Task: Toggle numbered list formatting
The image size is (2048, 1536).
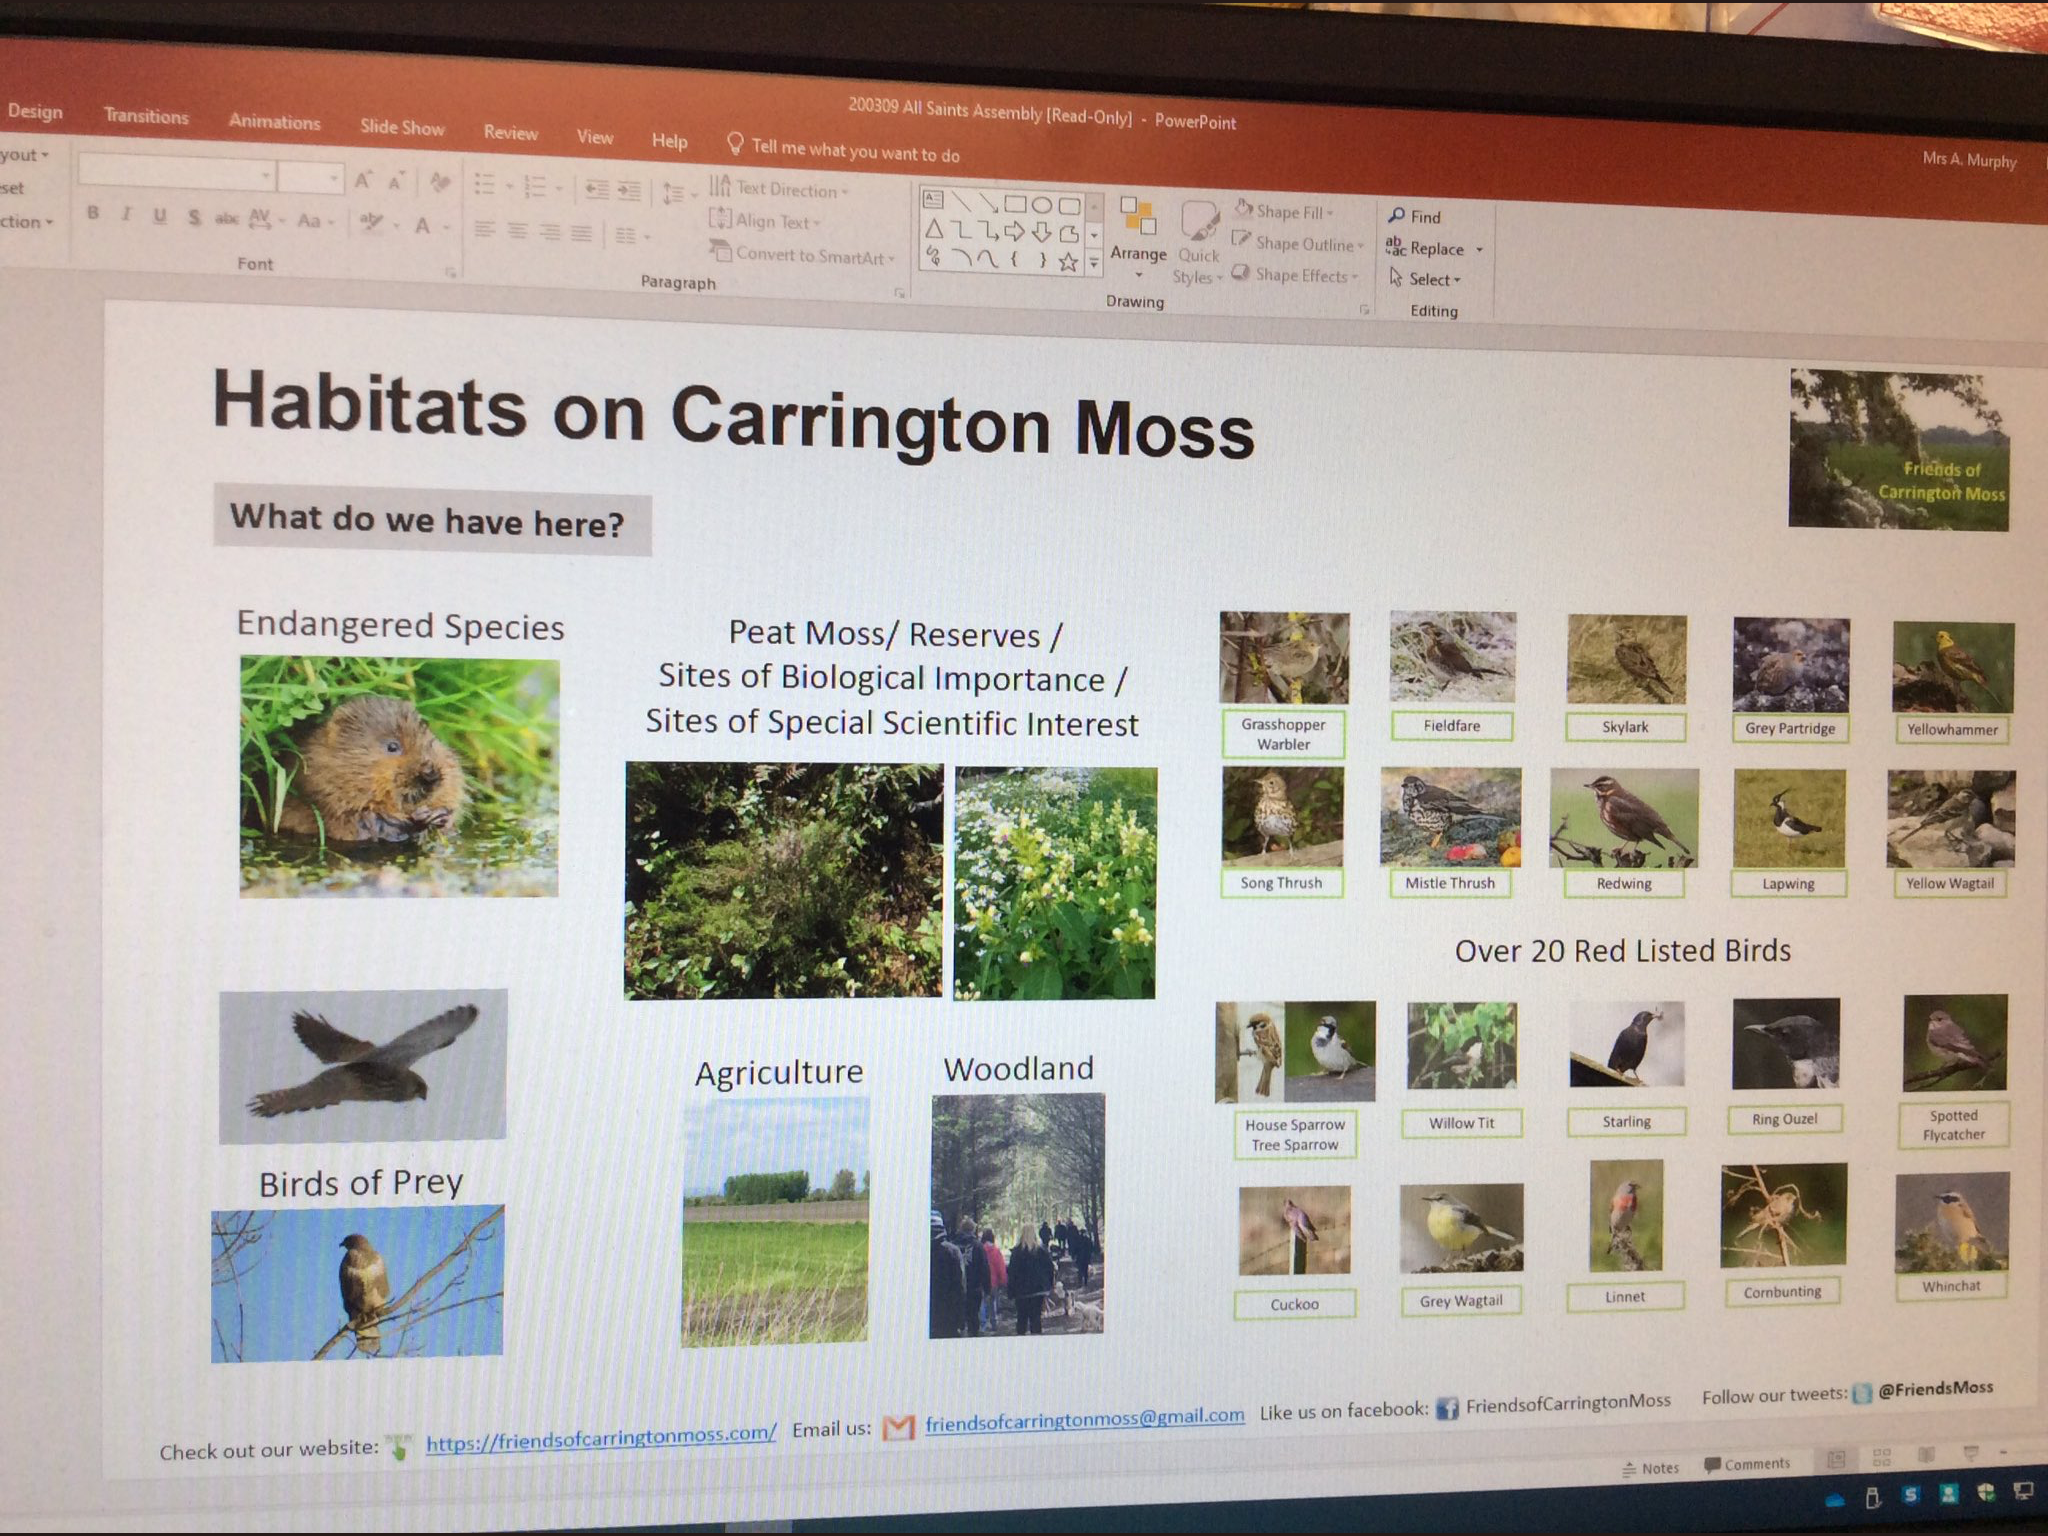Action: pyautogui.click(x=535, y=187)
